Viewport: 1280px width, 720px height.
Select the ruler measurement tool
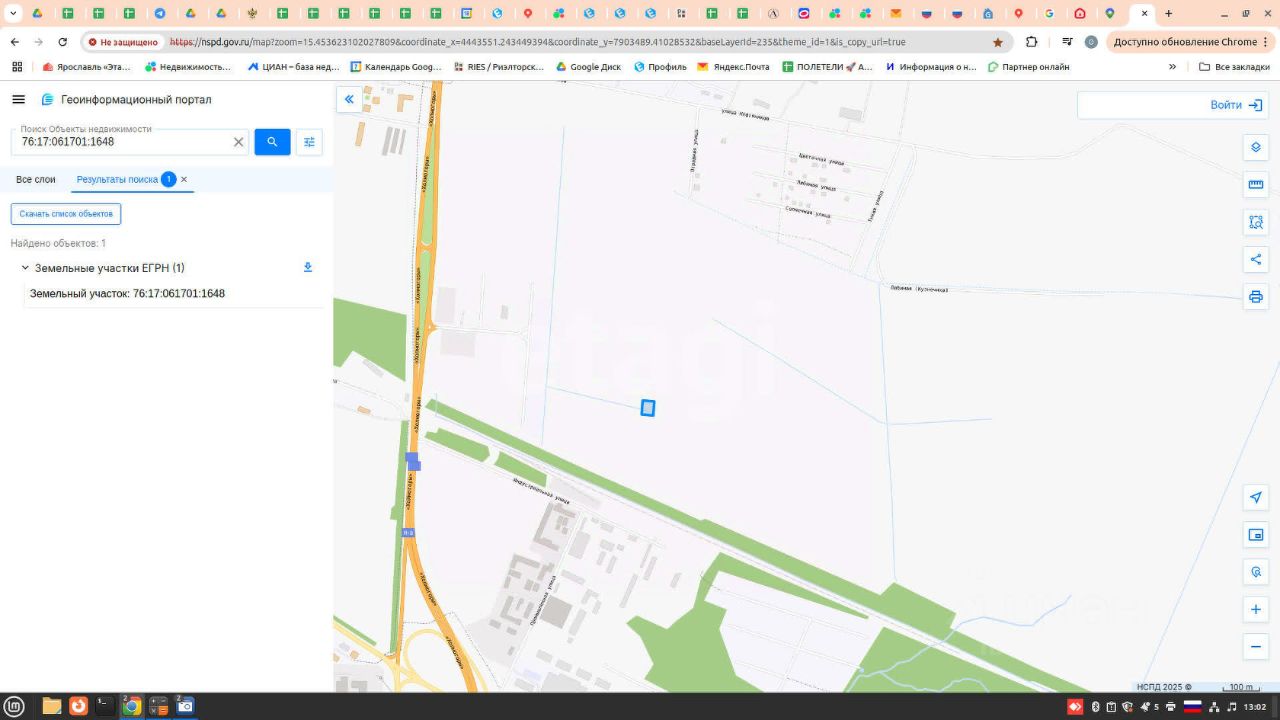[1256, 185]
